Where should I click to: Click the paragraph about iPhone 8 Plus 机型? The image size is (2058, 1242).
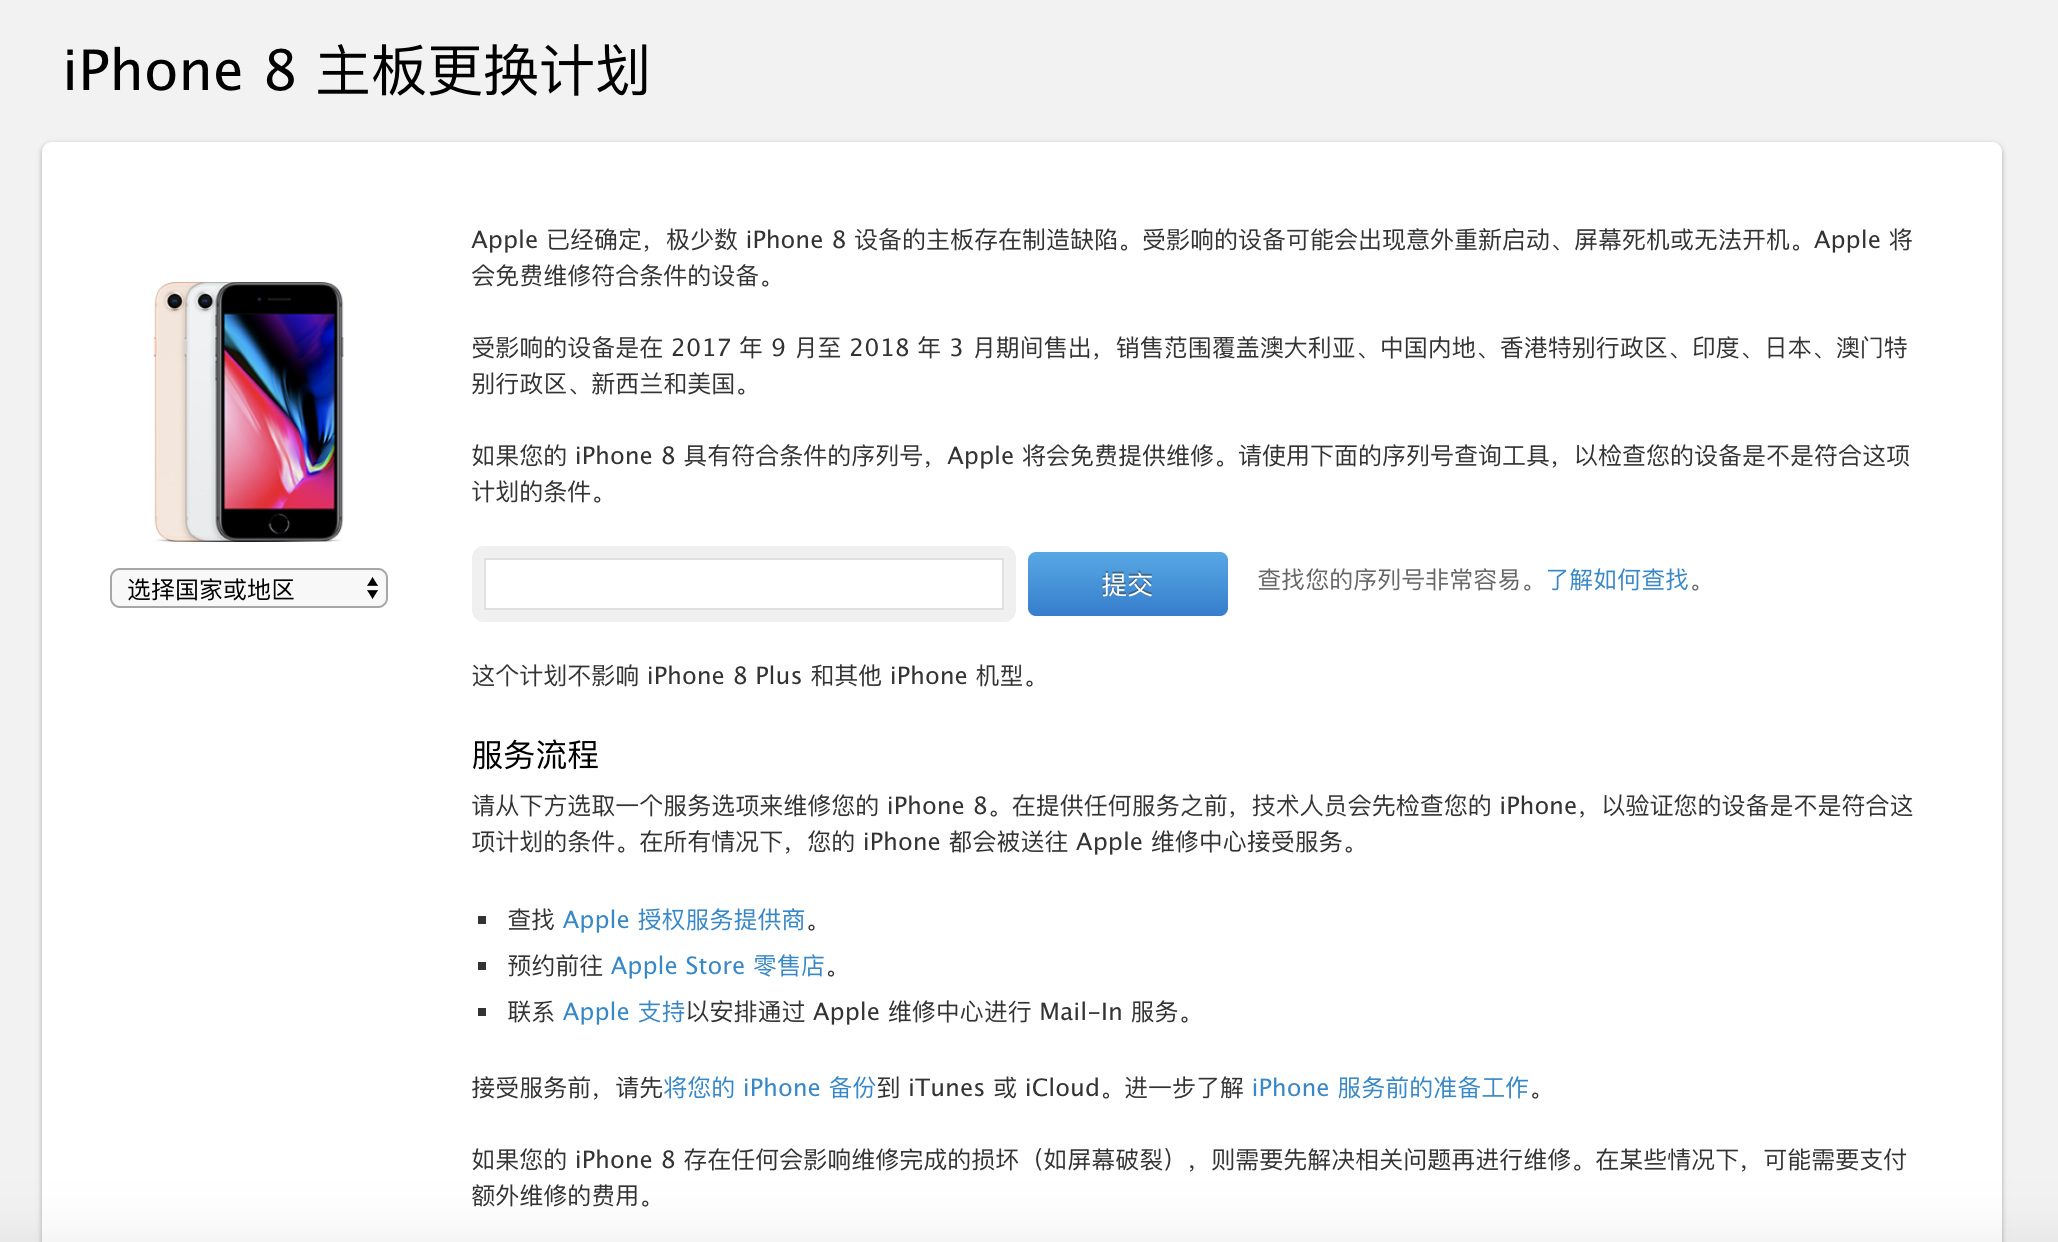click(x=756, y=676)
